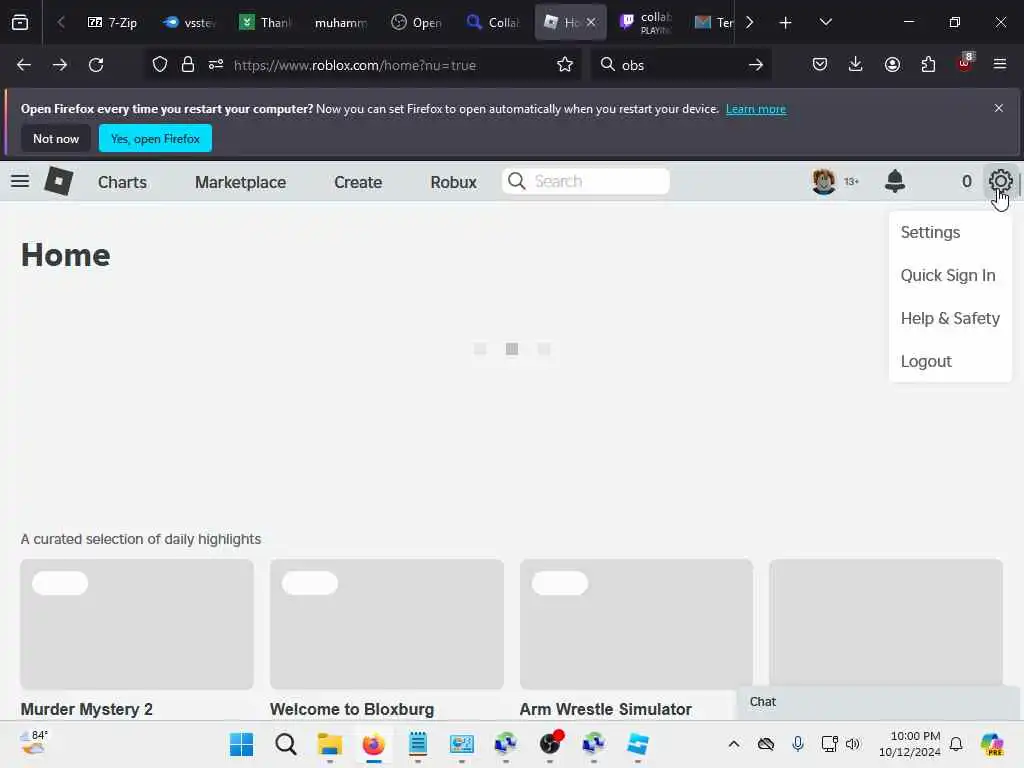This screenshot has width=1024, height=768.
Task: Open a new browser tab
Action: coord(786,23)
